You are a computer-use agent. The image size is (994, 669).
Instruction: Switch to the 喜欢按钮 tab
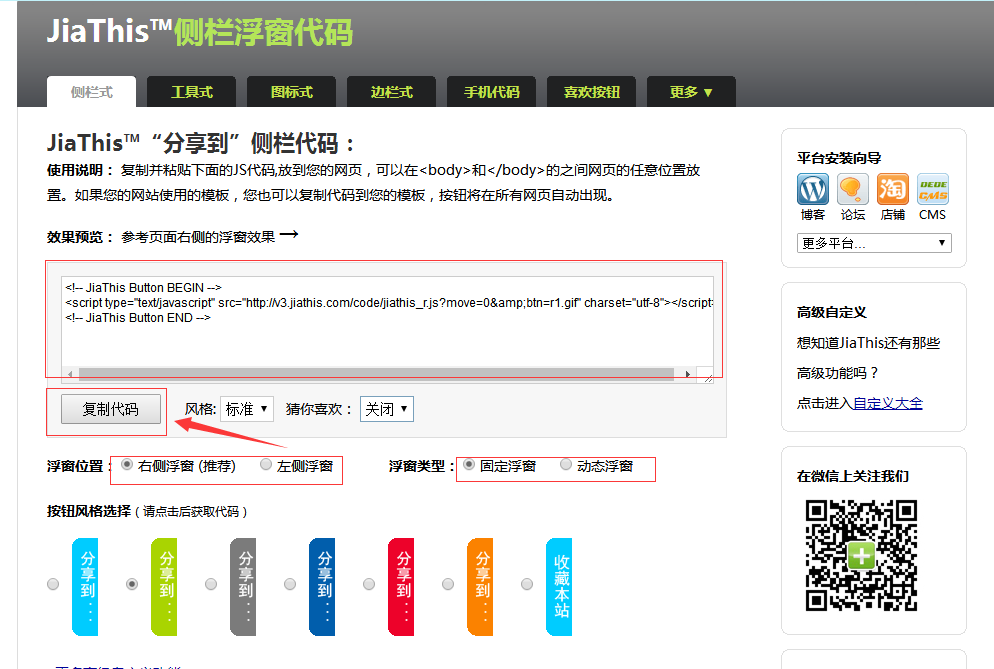point(591,92)
